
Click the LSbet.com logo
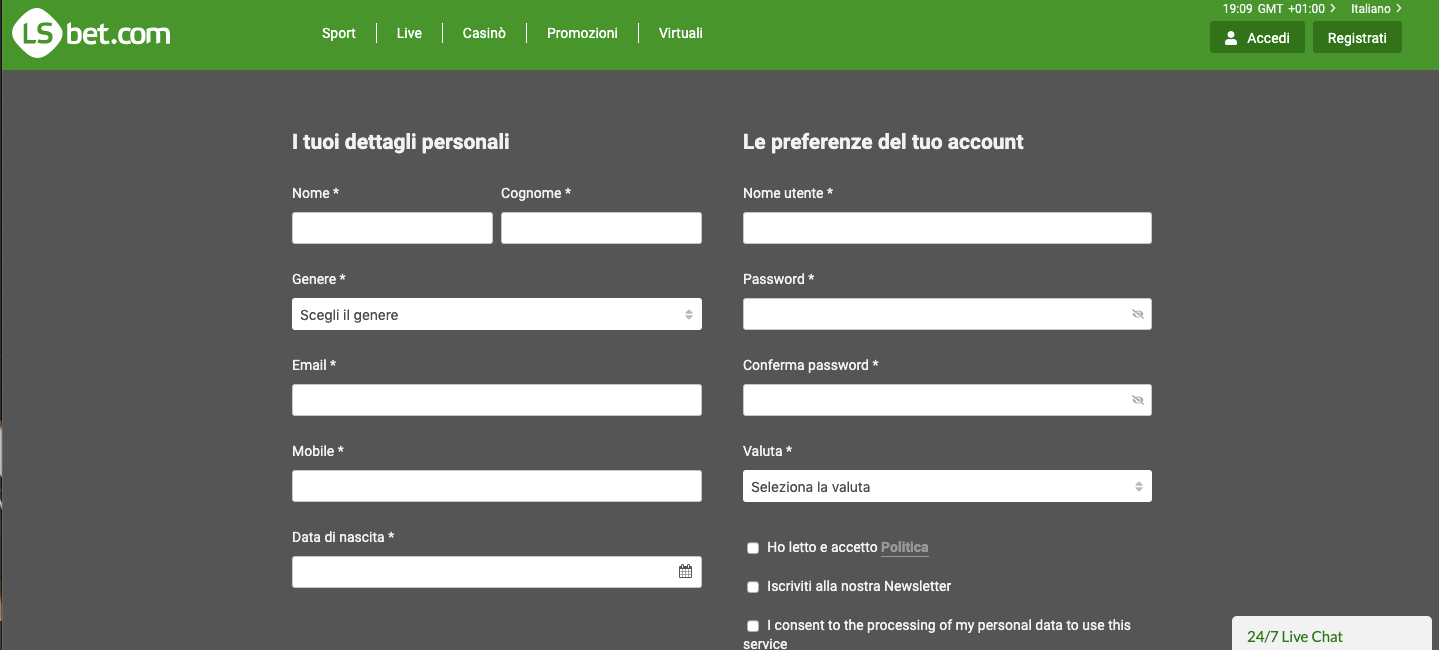[90, 32]
